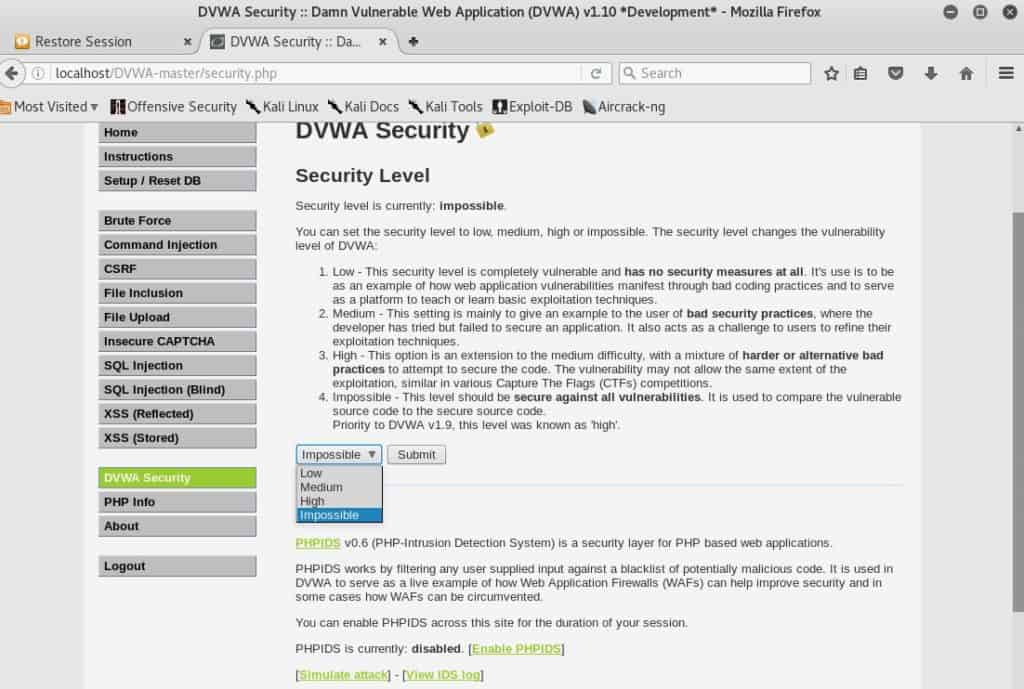Toggle the security level dropdown
Viewport: 1024px width, 689px height.
[x=338, y=455]
